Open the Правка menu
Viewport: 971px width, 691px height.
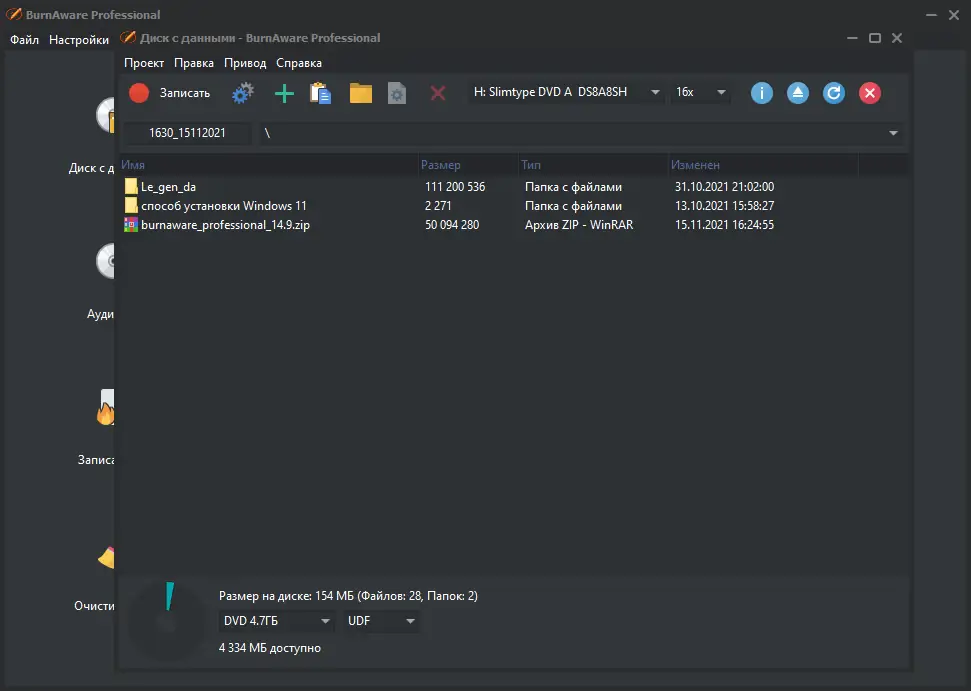tap(194, 63)
